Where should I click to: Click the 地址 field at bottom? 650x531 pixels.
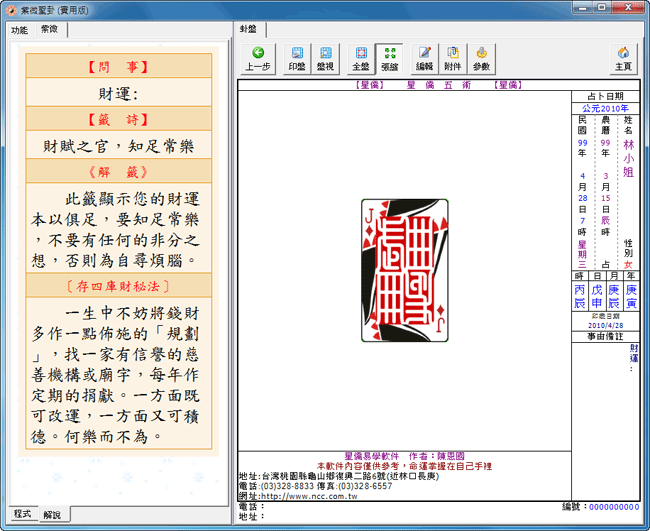pyautogui.click(x=251, y=516)
